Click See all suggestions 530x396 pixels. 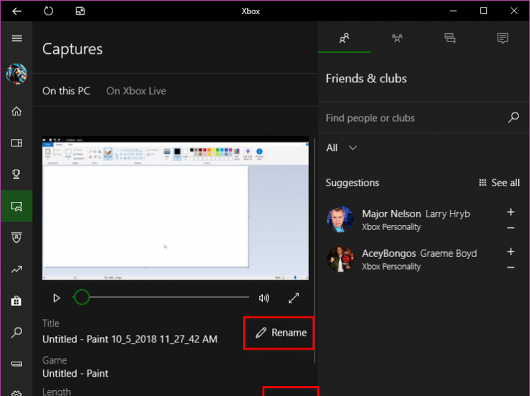click(x=499, y=183)
